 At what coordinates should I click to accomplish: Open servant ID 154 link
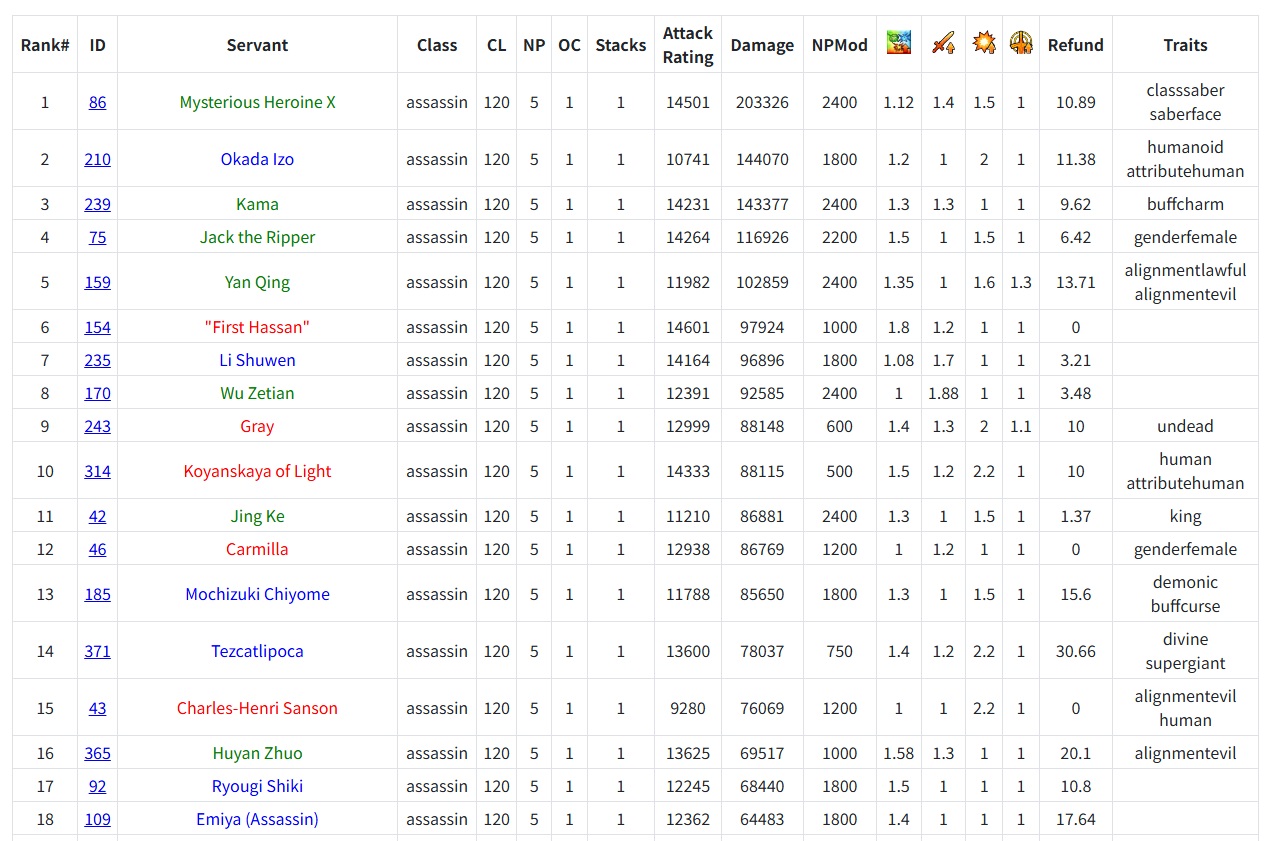(x=97, y=327)
